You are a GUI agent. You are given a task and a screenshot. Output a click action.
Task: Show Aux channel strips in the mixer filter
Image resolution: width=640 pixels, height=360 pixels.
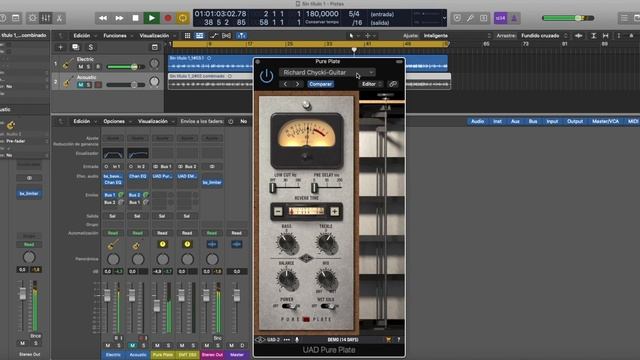[515, 121]
